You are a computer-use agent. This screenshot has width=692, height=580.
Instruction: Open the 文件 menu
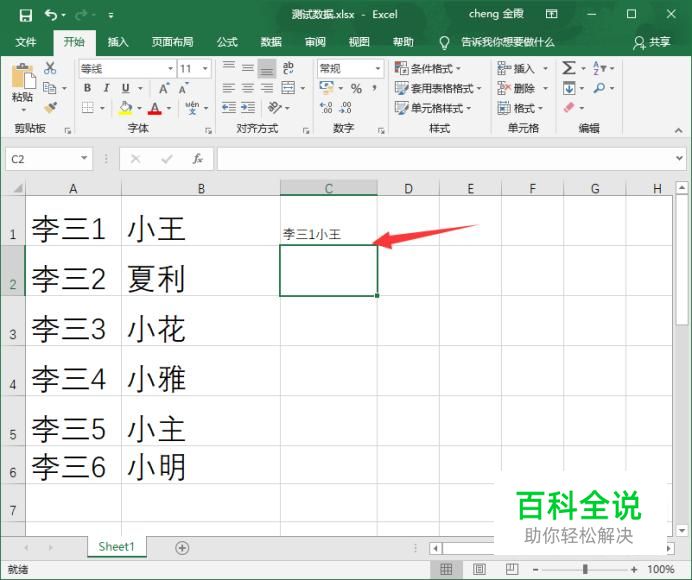(26, 42)
